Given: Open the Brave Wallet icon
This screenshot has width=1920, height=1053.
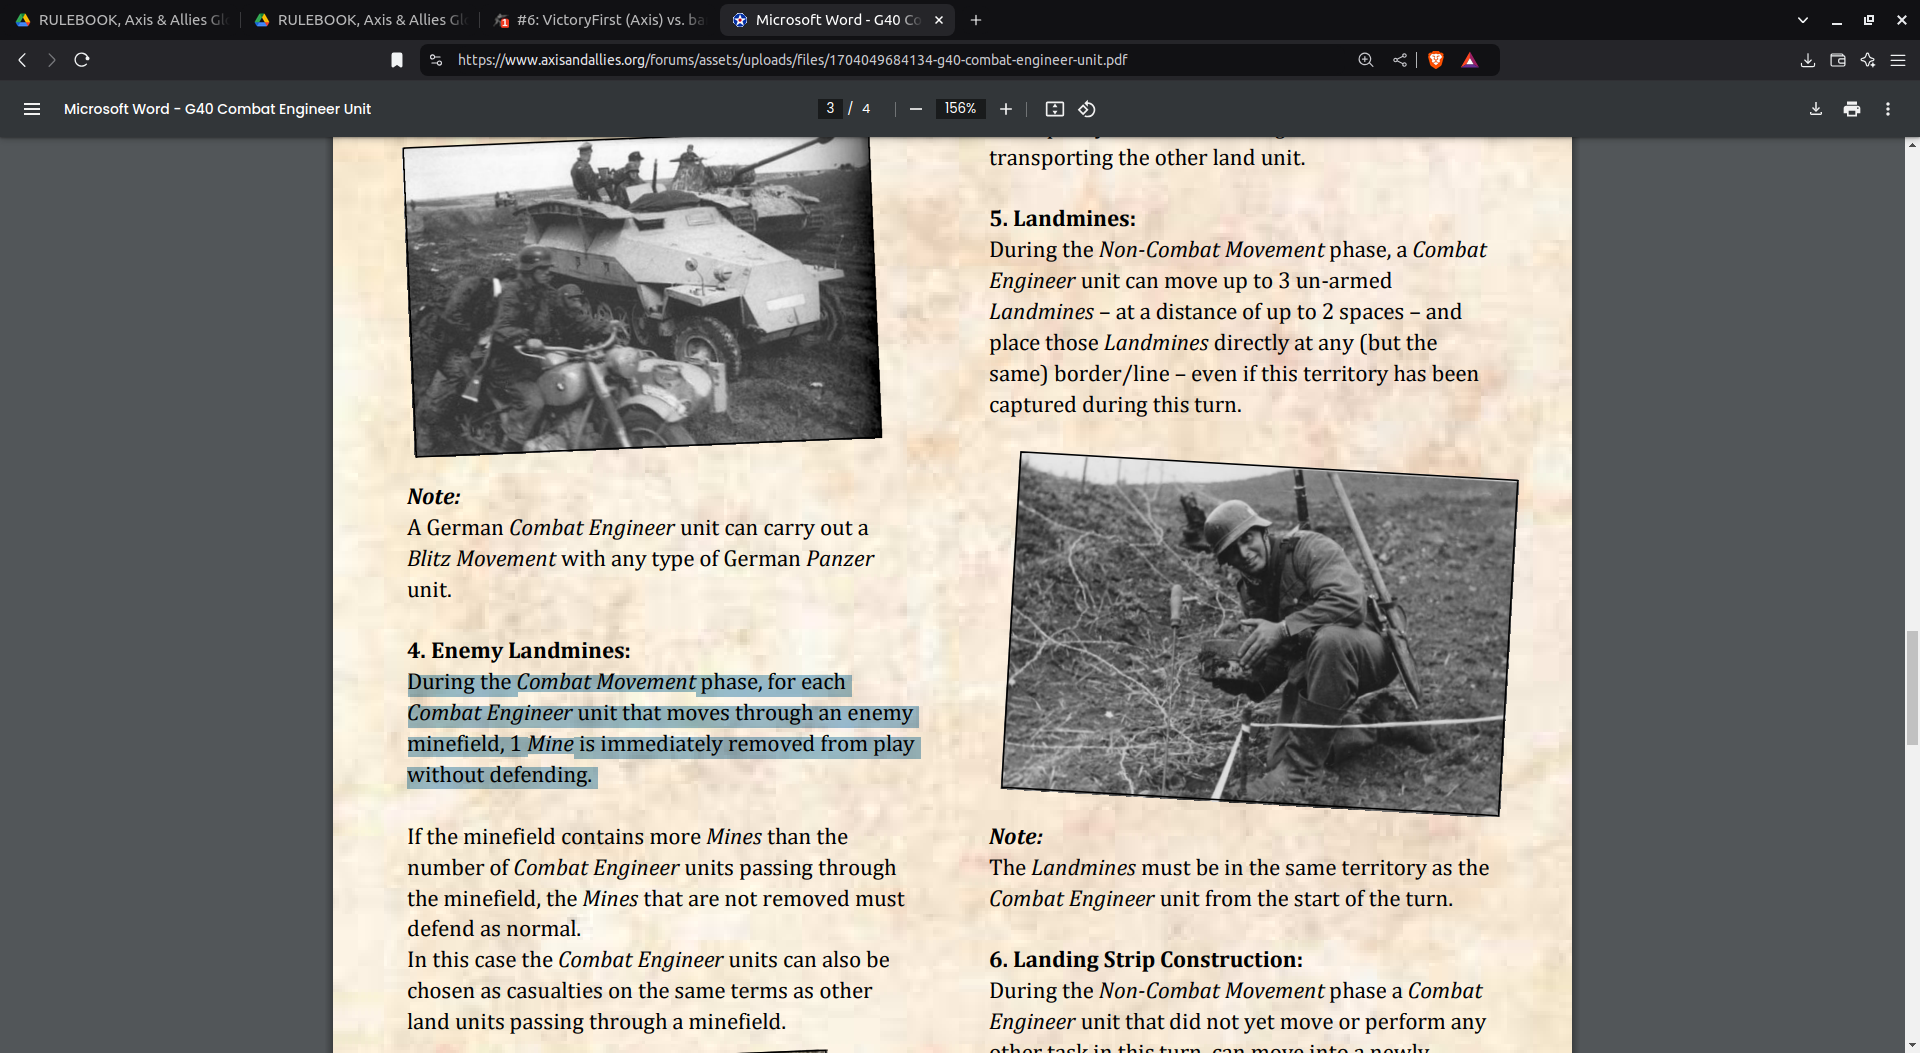Looking at the screenshot, I should 1838,60.
